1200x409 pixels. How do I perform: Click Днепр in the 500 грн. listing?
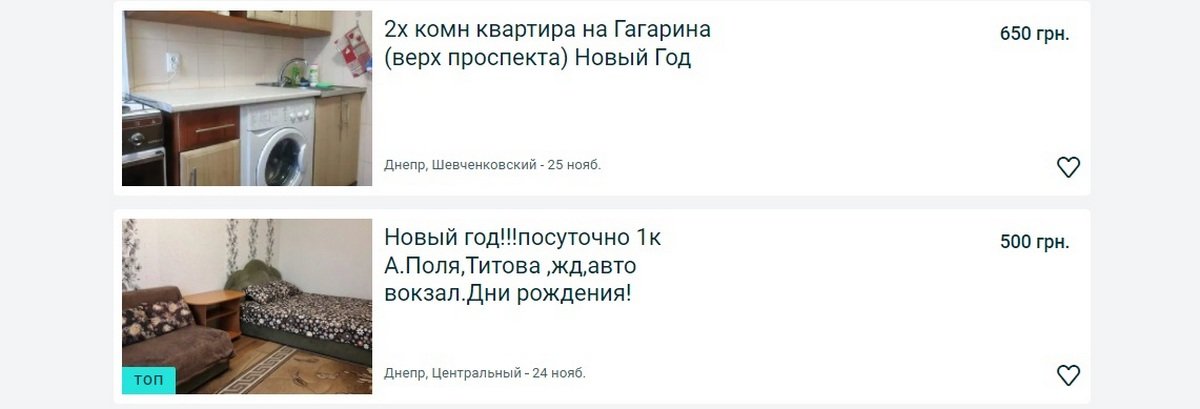click(404, 374)
